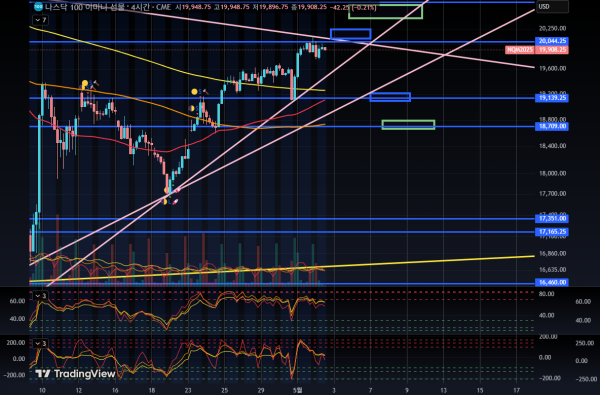The image size is (600, 395).
Task: Click the hammer icon near the April 24 S marker
Action: pyautogui.click(x=205, y=91)
